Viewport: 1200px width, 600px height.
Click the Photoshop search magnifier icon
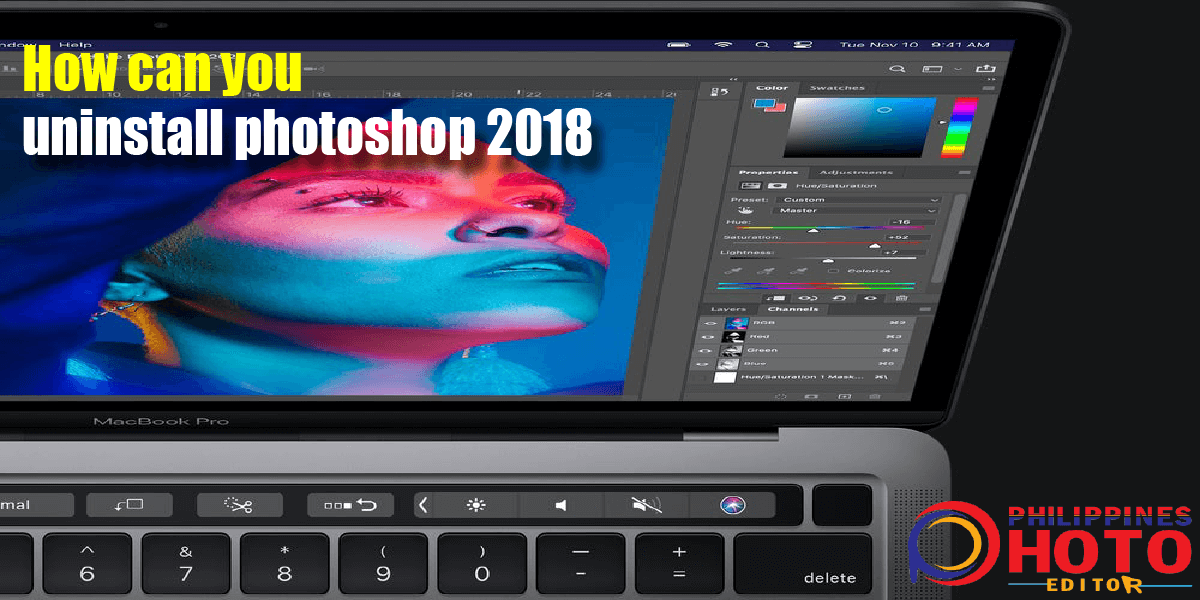click(x=897, y=69)
